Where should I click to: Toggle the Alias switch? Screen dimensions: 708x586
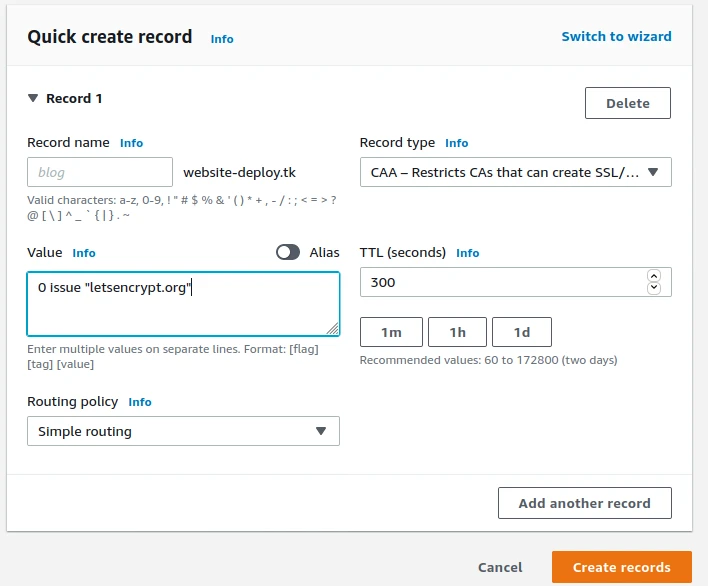point(288,253)
